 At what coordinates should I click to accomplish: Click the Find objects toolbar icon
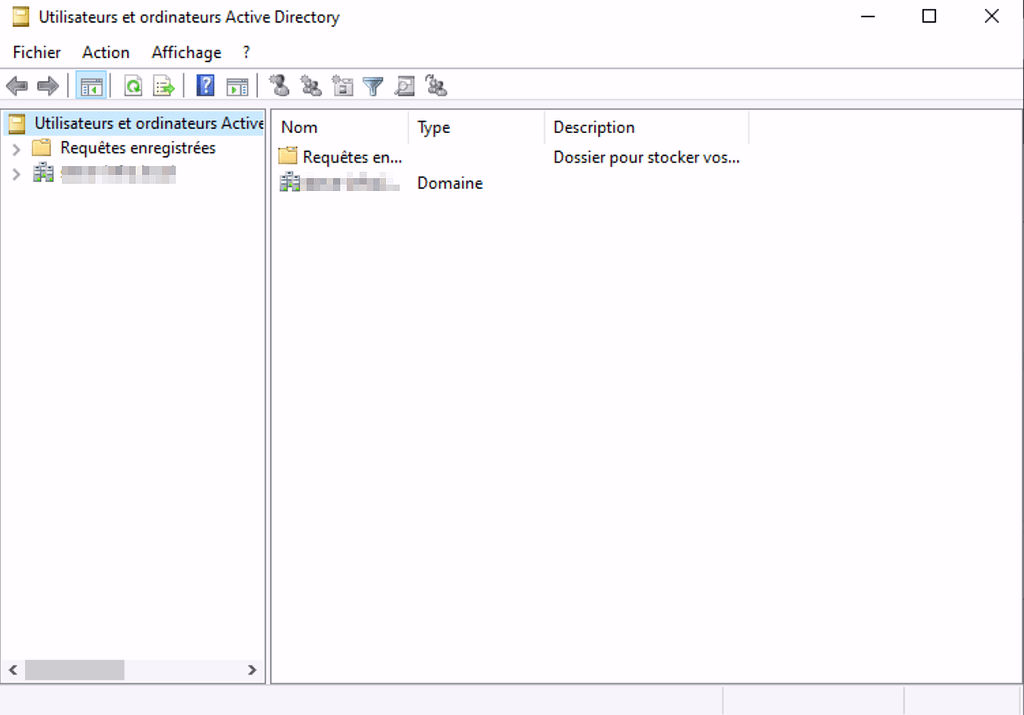click(x=404, y=87)
